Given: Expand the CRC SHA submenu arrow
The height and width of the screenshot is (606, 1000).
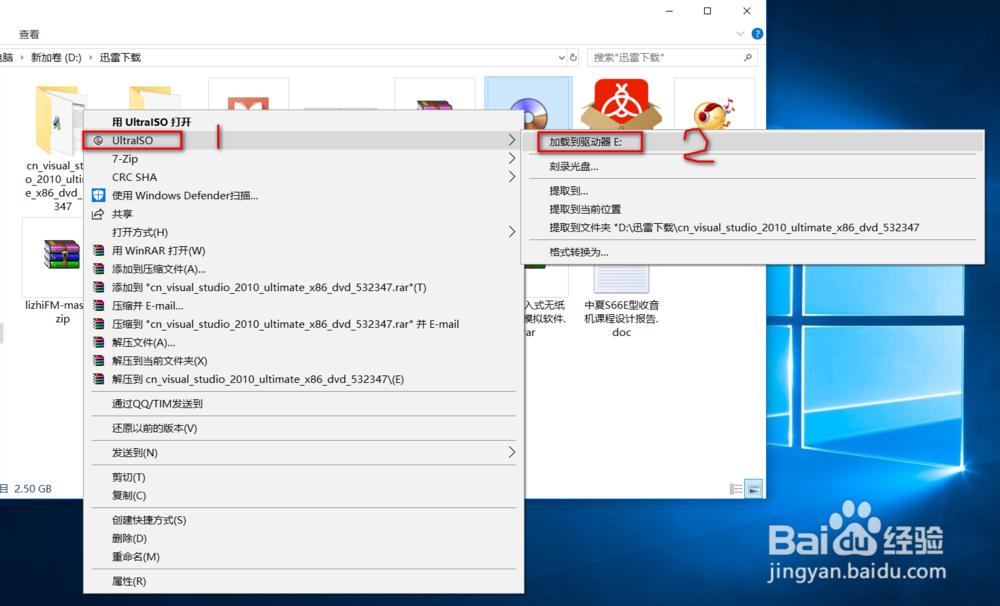Looking at the screenshot, I should [x=511, y=177].
